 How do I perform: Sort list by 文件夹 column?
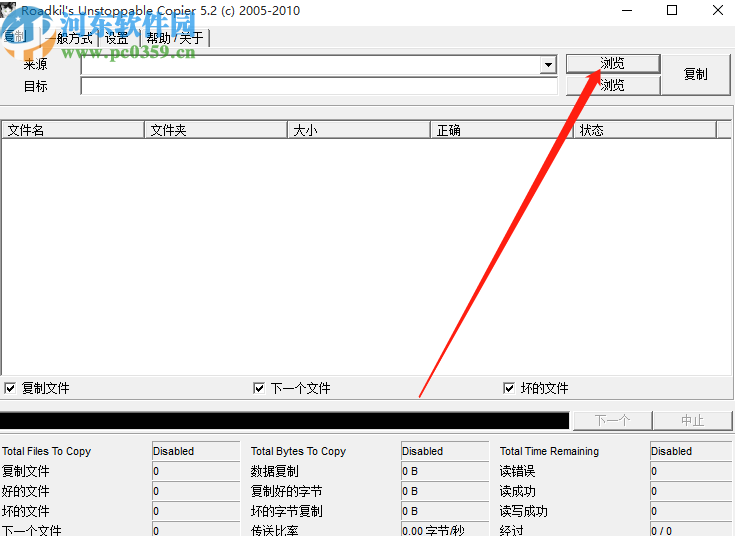coord(216,130)
